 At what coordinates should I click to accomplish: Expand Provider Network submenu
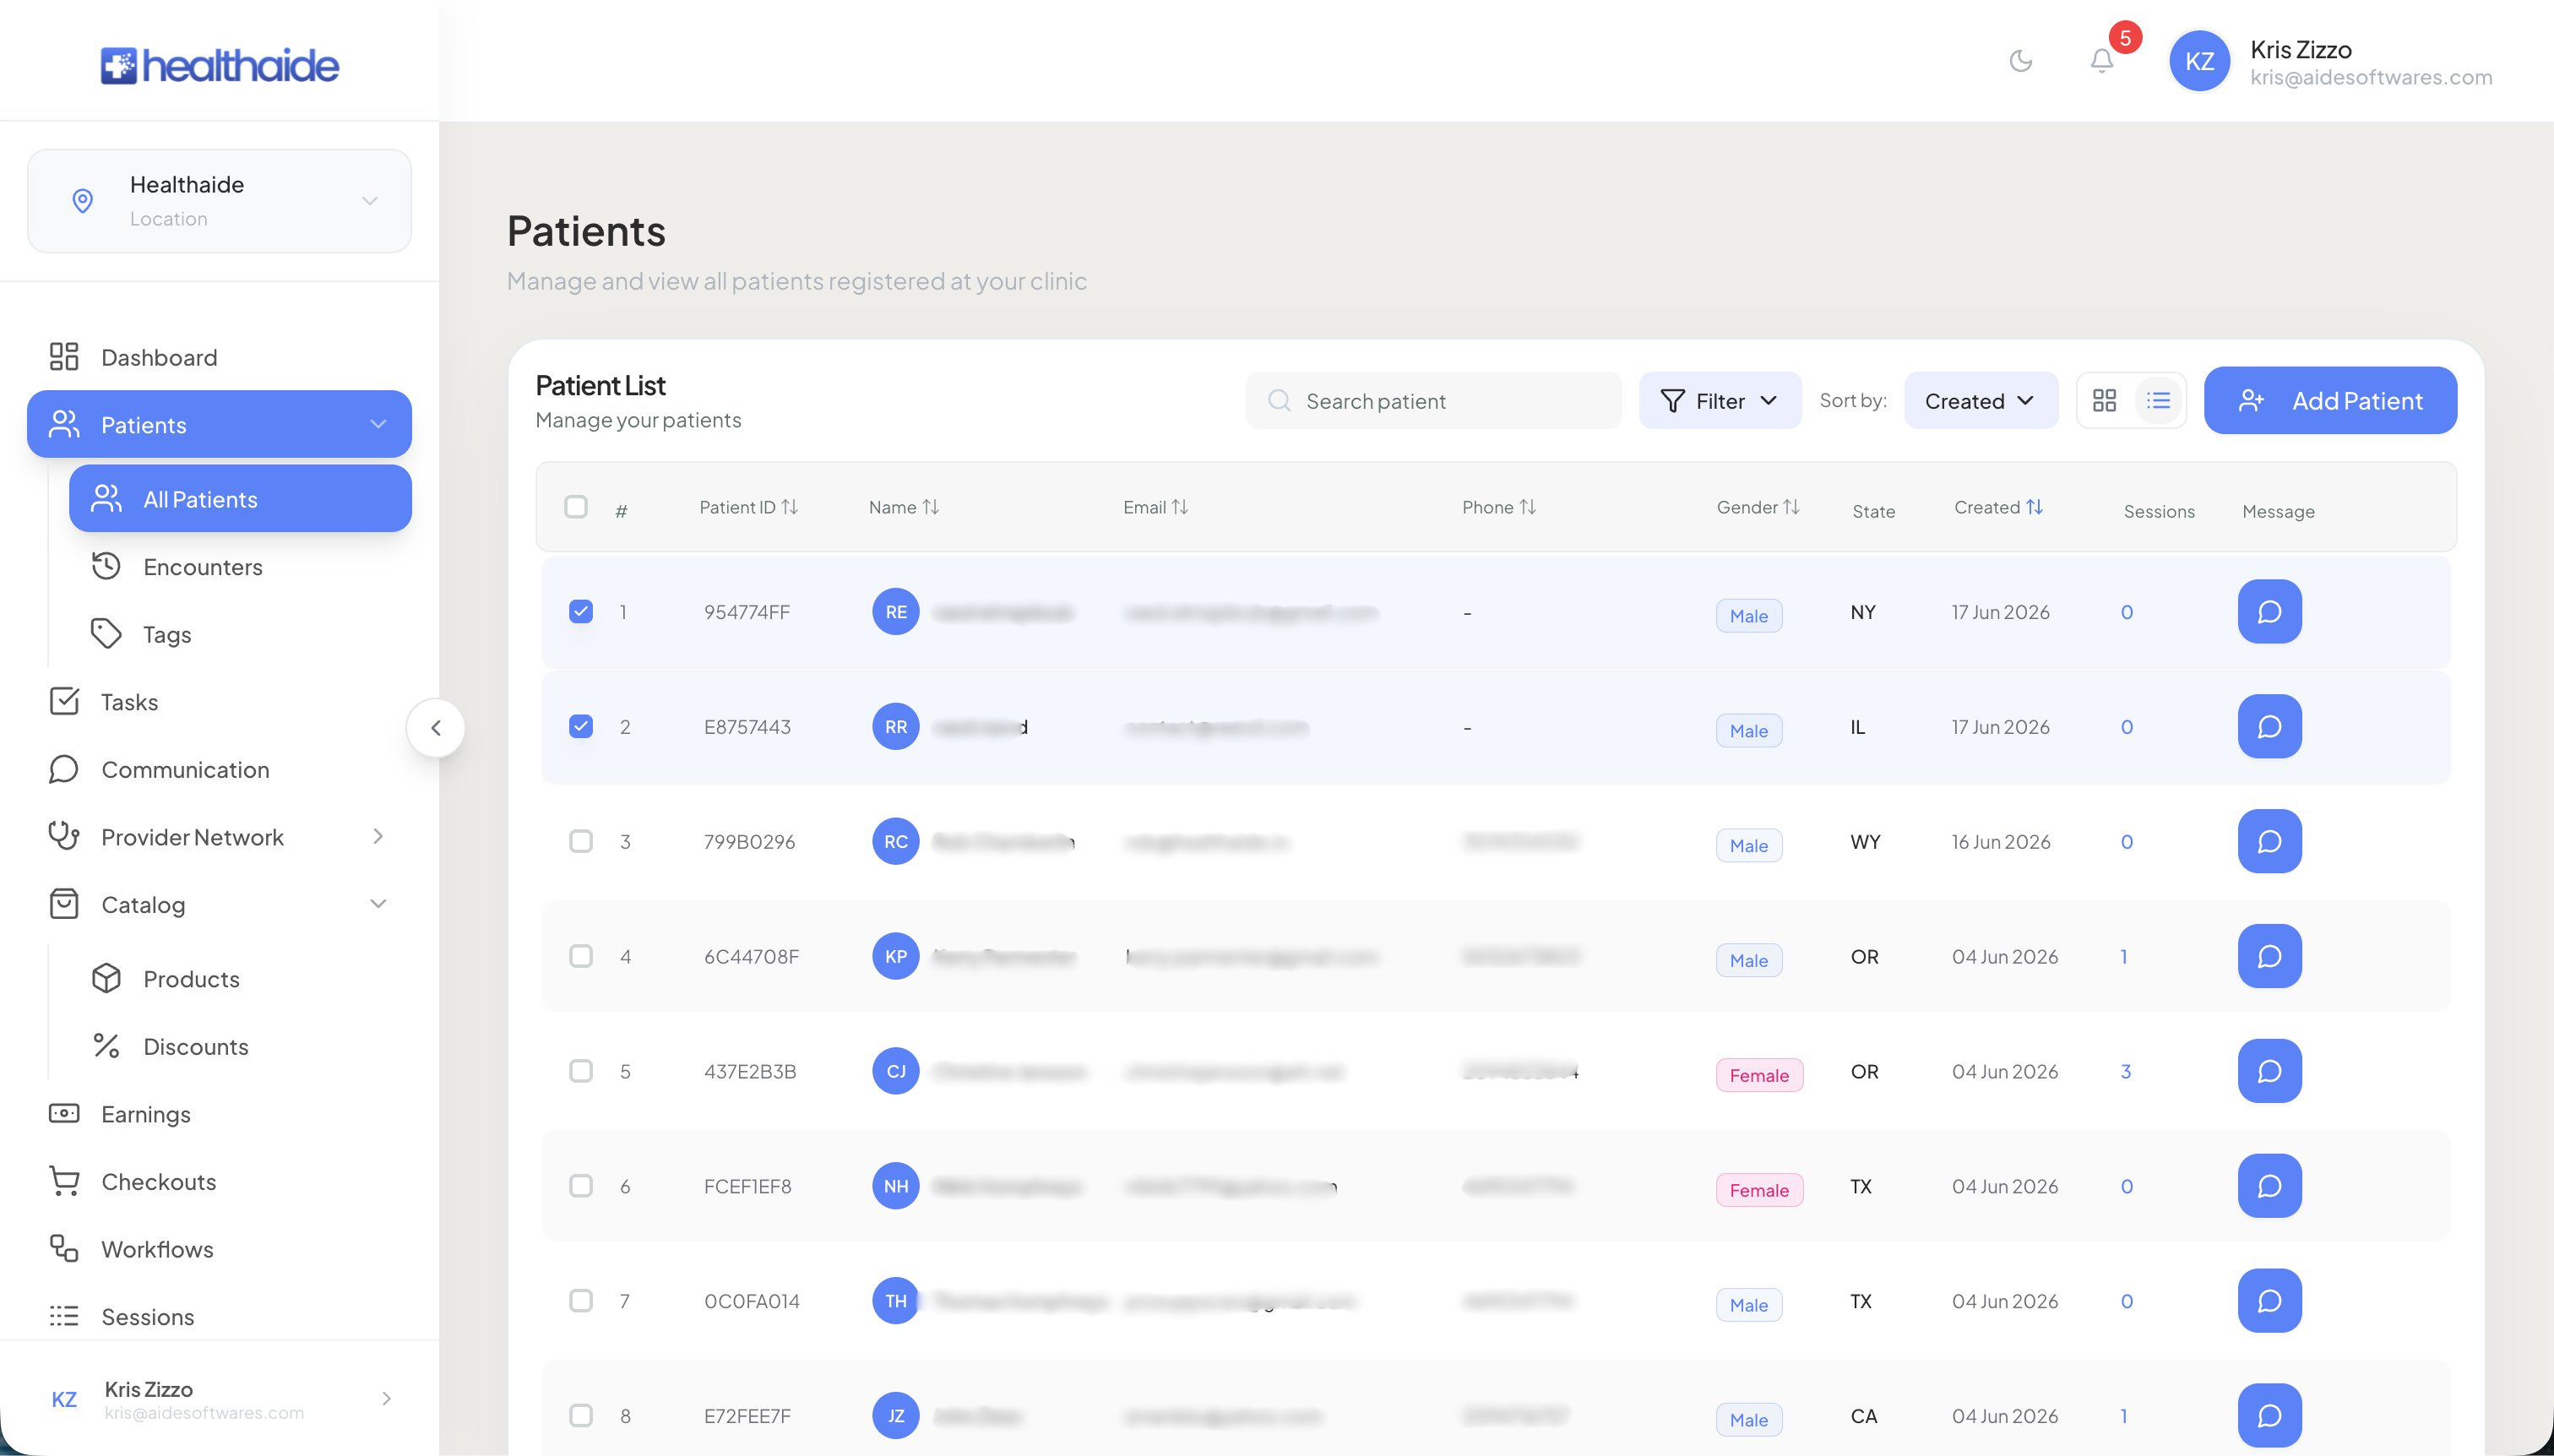pos(378,836)
